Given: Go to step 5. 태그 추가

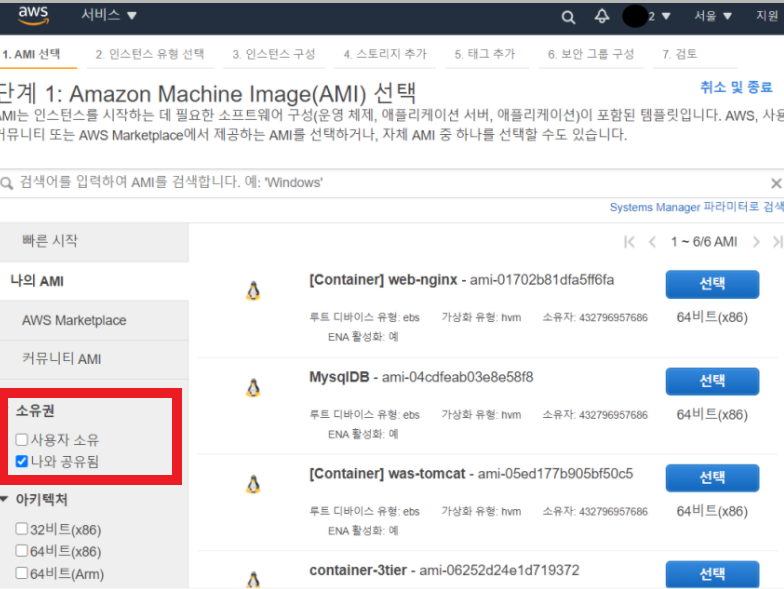Looking at the screenshot, I should (484, 54).
